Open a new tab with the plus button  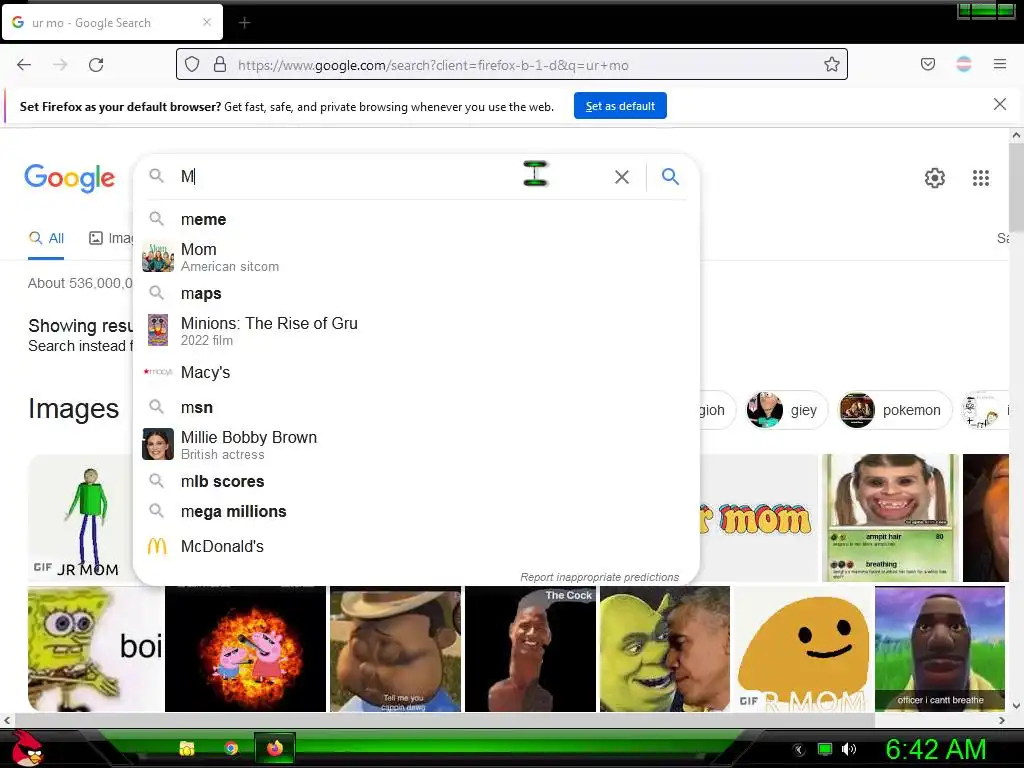click(x=244, y=23)
